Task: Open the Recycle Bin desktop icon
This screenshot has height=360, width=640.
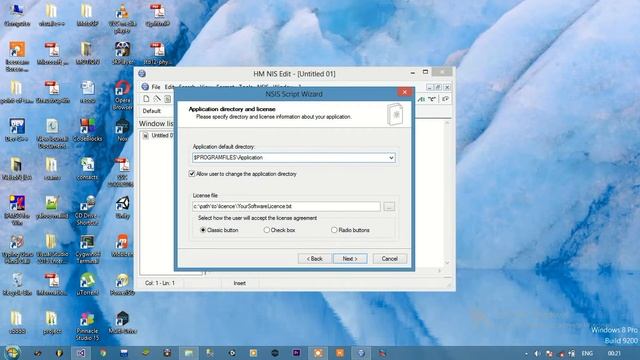Action: 17,284
